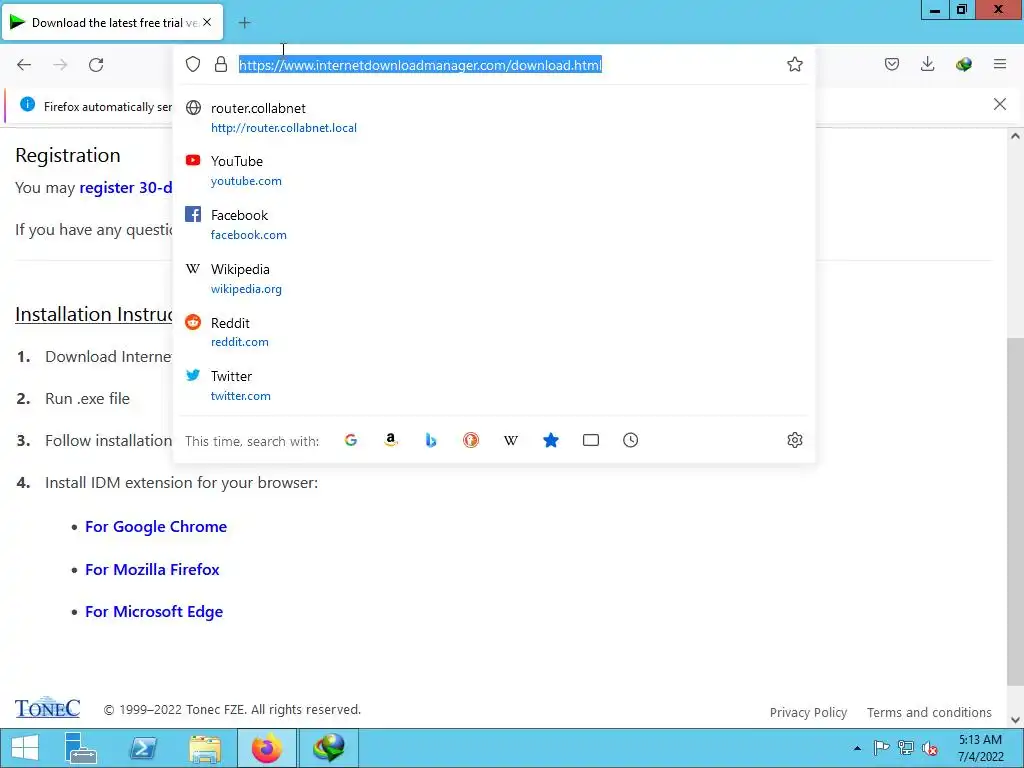The height and width of the screenshot is (768, 1024).
Task: Click the muted volume tray icon
Action: point(930,748)
